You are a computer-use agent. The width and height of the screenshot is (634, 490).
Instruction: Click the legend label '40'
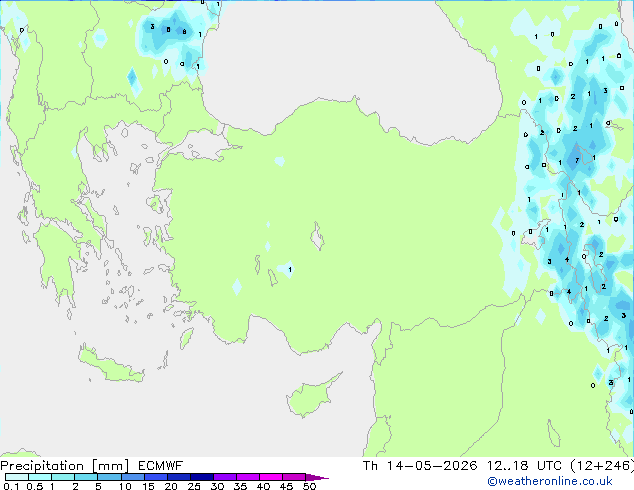(263, 486)
